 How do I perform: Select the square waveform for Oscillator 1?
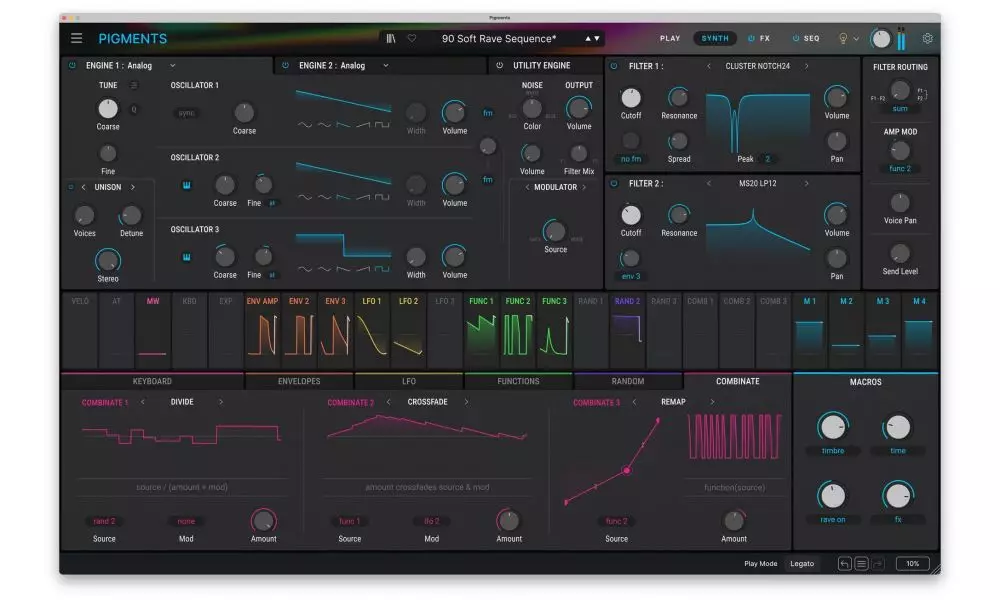pyautogui.click(x=382, y=125)
